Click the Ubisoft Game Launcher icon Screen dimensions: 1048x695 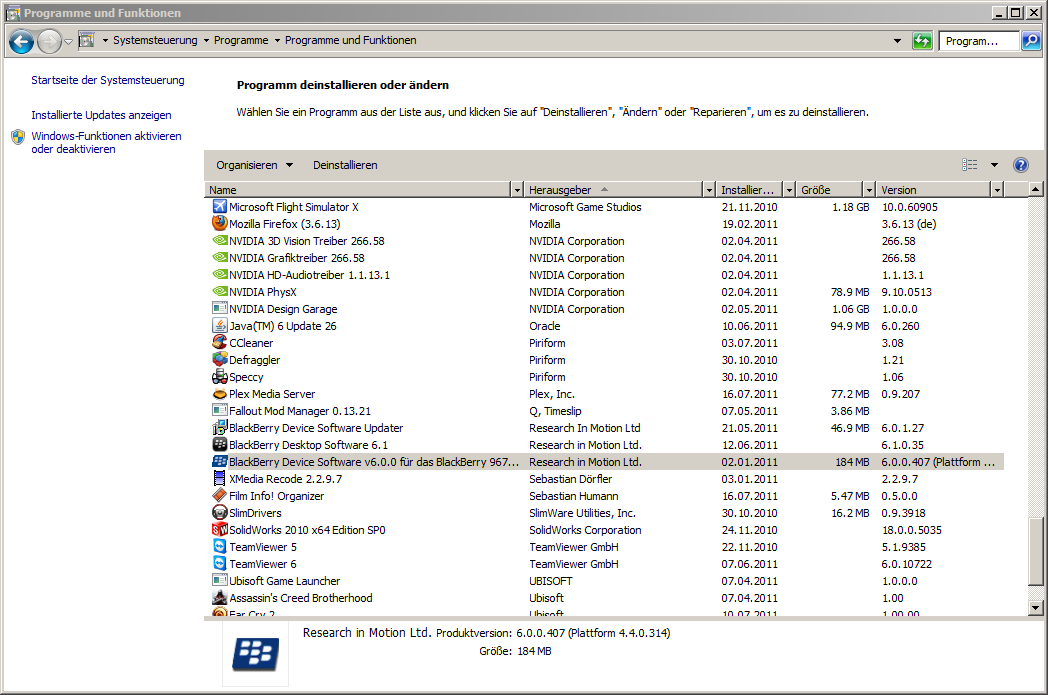(219, 581)
